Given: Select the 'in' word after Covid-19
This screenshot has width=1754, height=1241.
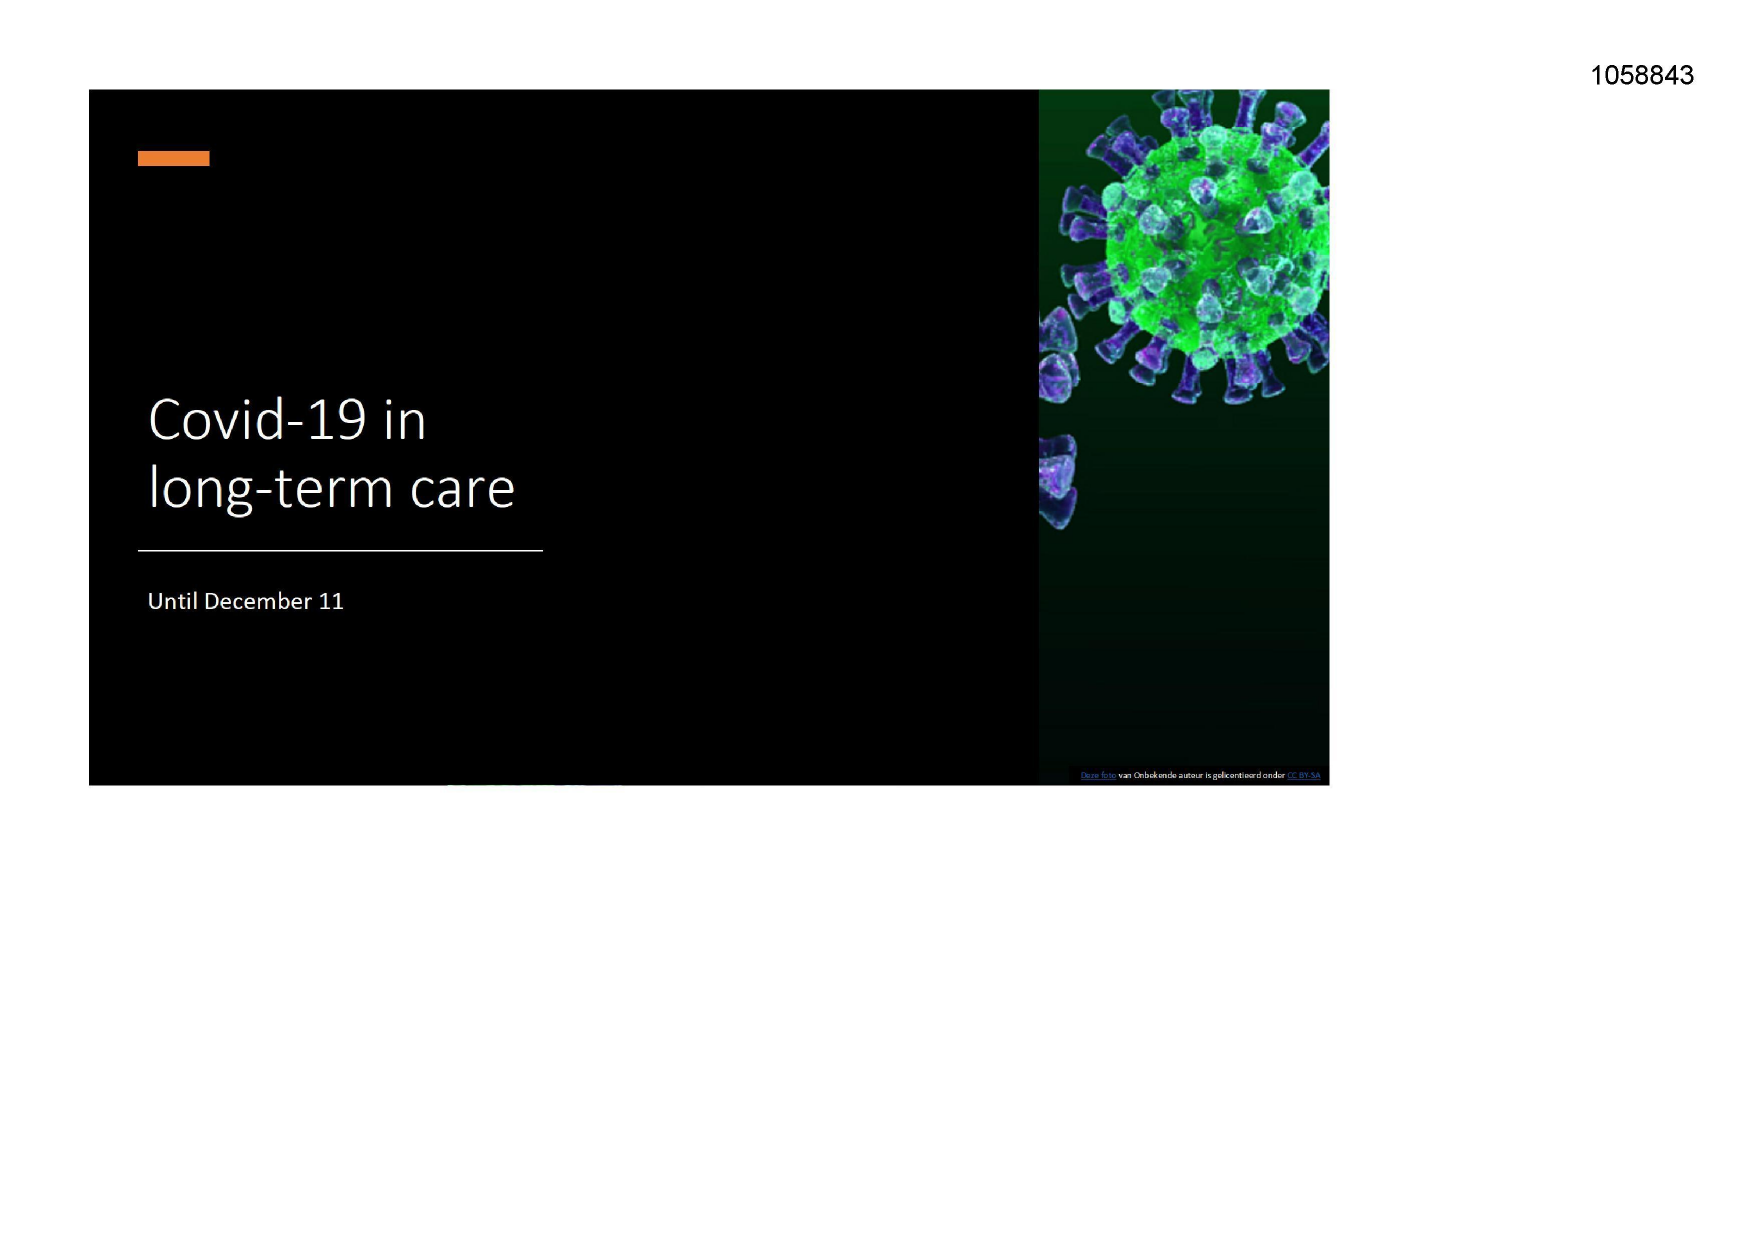Looking at the screenshot, I should pyautogui.click(x=405, y=420).
